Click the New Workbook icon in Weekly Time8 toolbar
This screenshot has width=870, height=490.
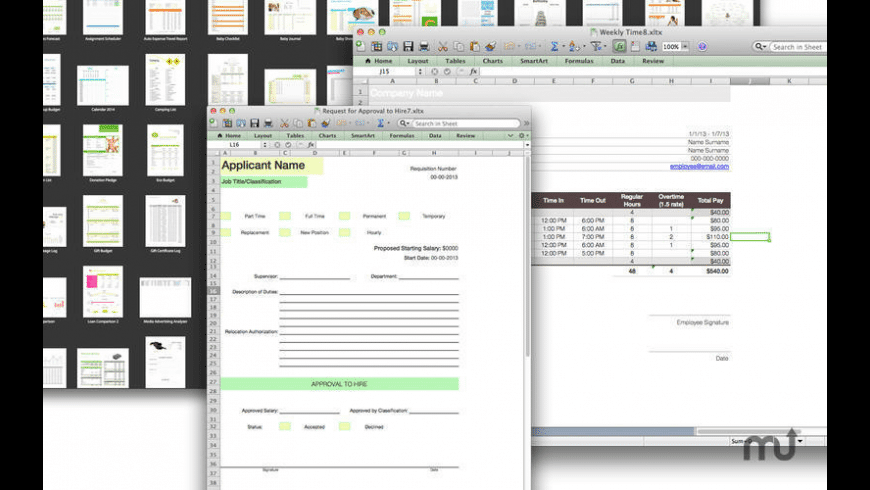tap(361, 47)
